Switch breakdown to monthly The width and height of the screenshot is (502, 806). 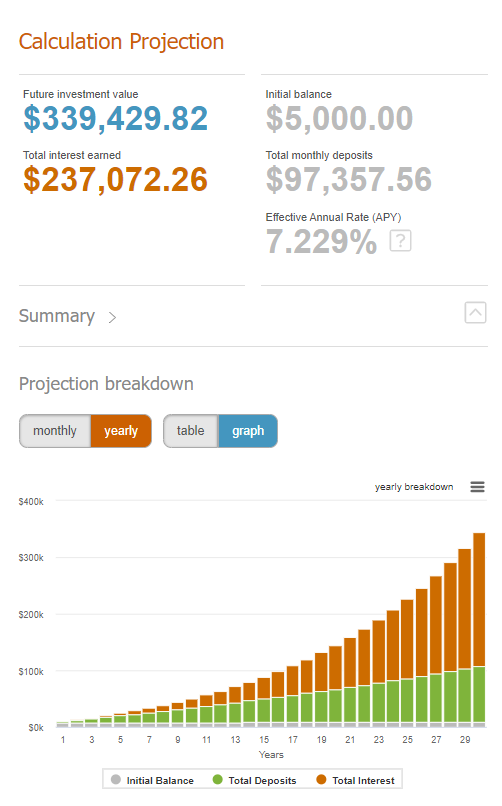pyautogui.click(x=55, y=431)
